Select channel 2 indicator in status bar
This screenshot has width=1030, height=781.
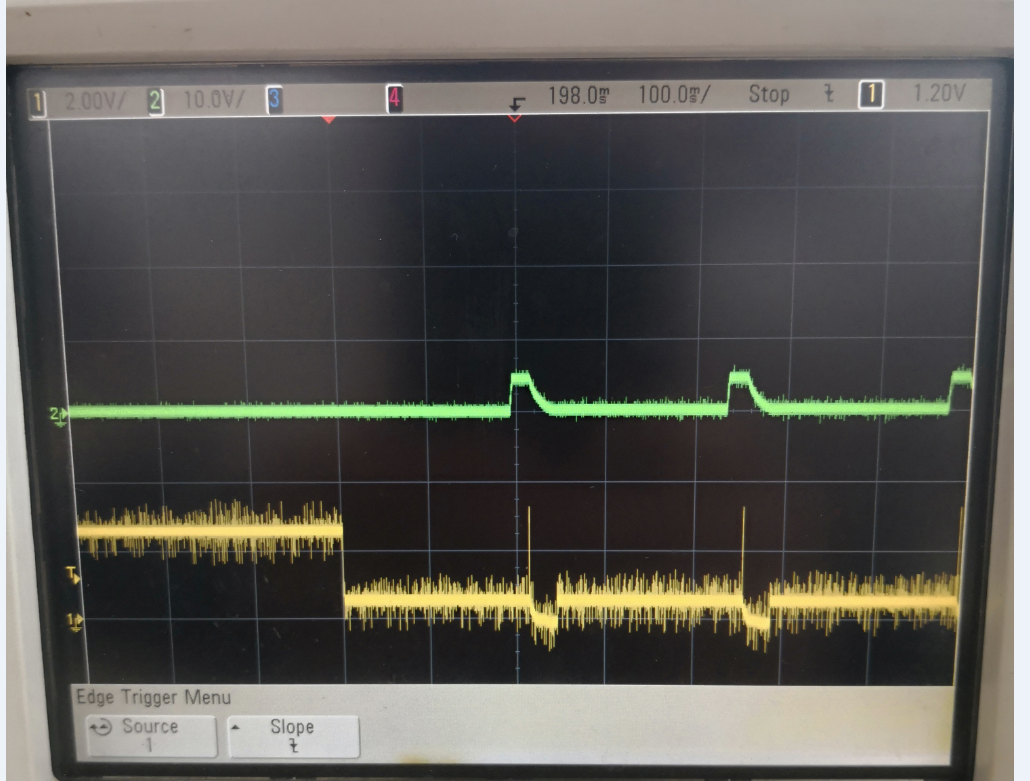click(x=156, y=101)
